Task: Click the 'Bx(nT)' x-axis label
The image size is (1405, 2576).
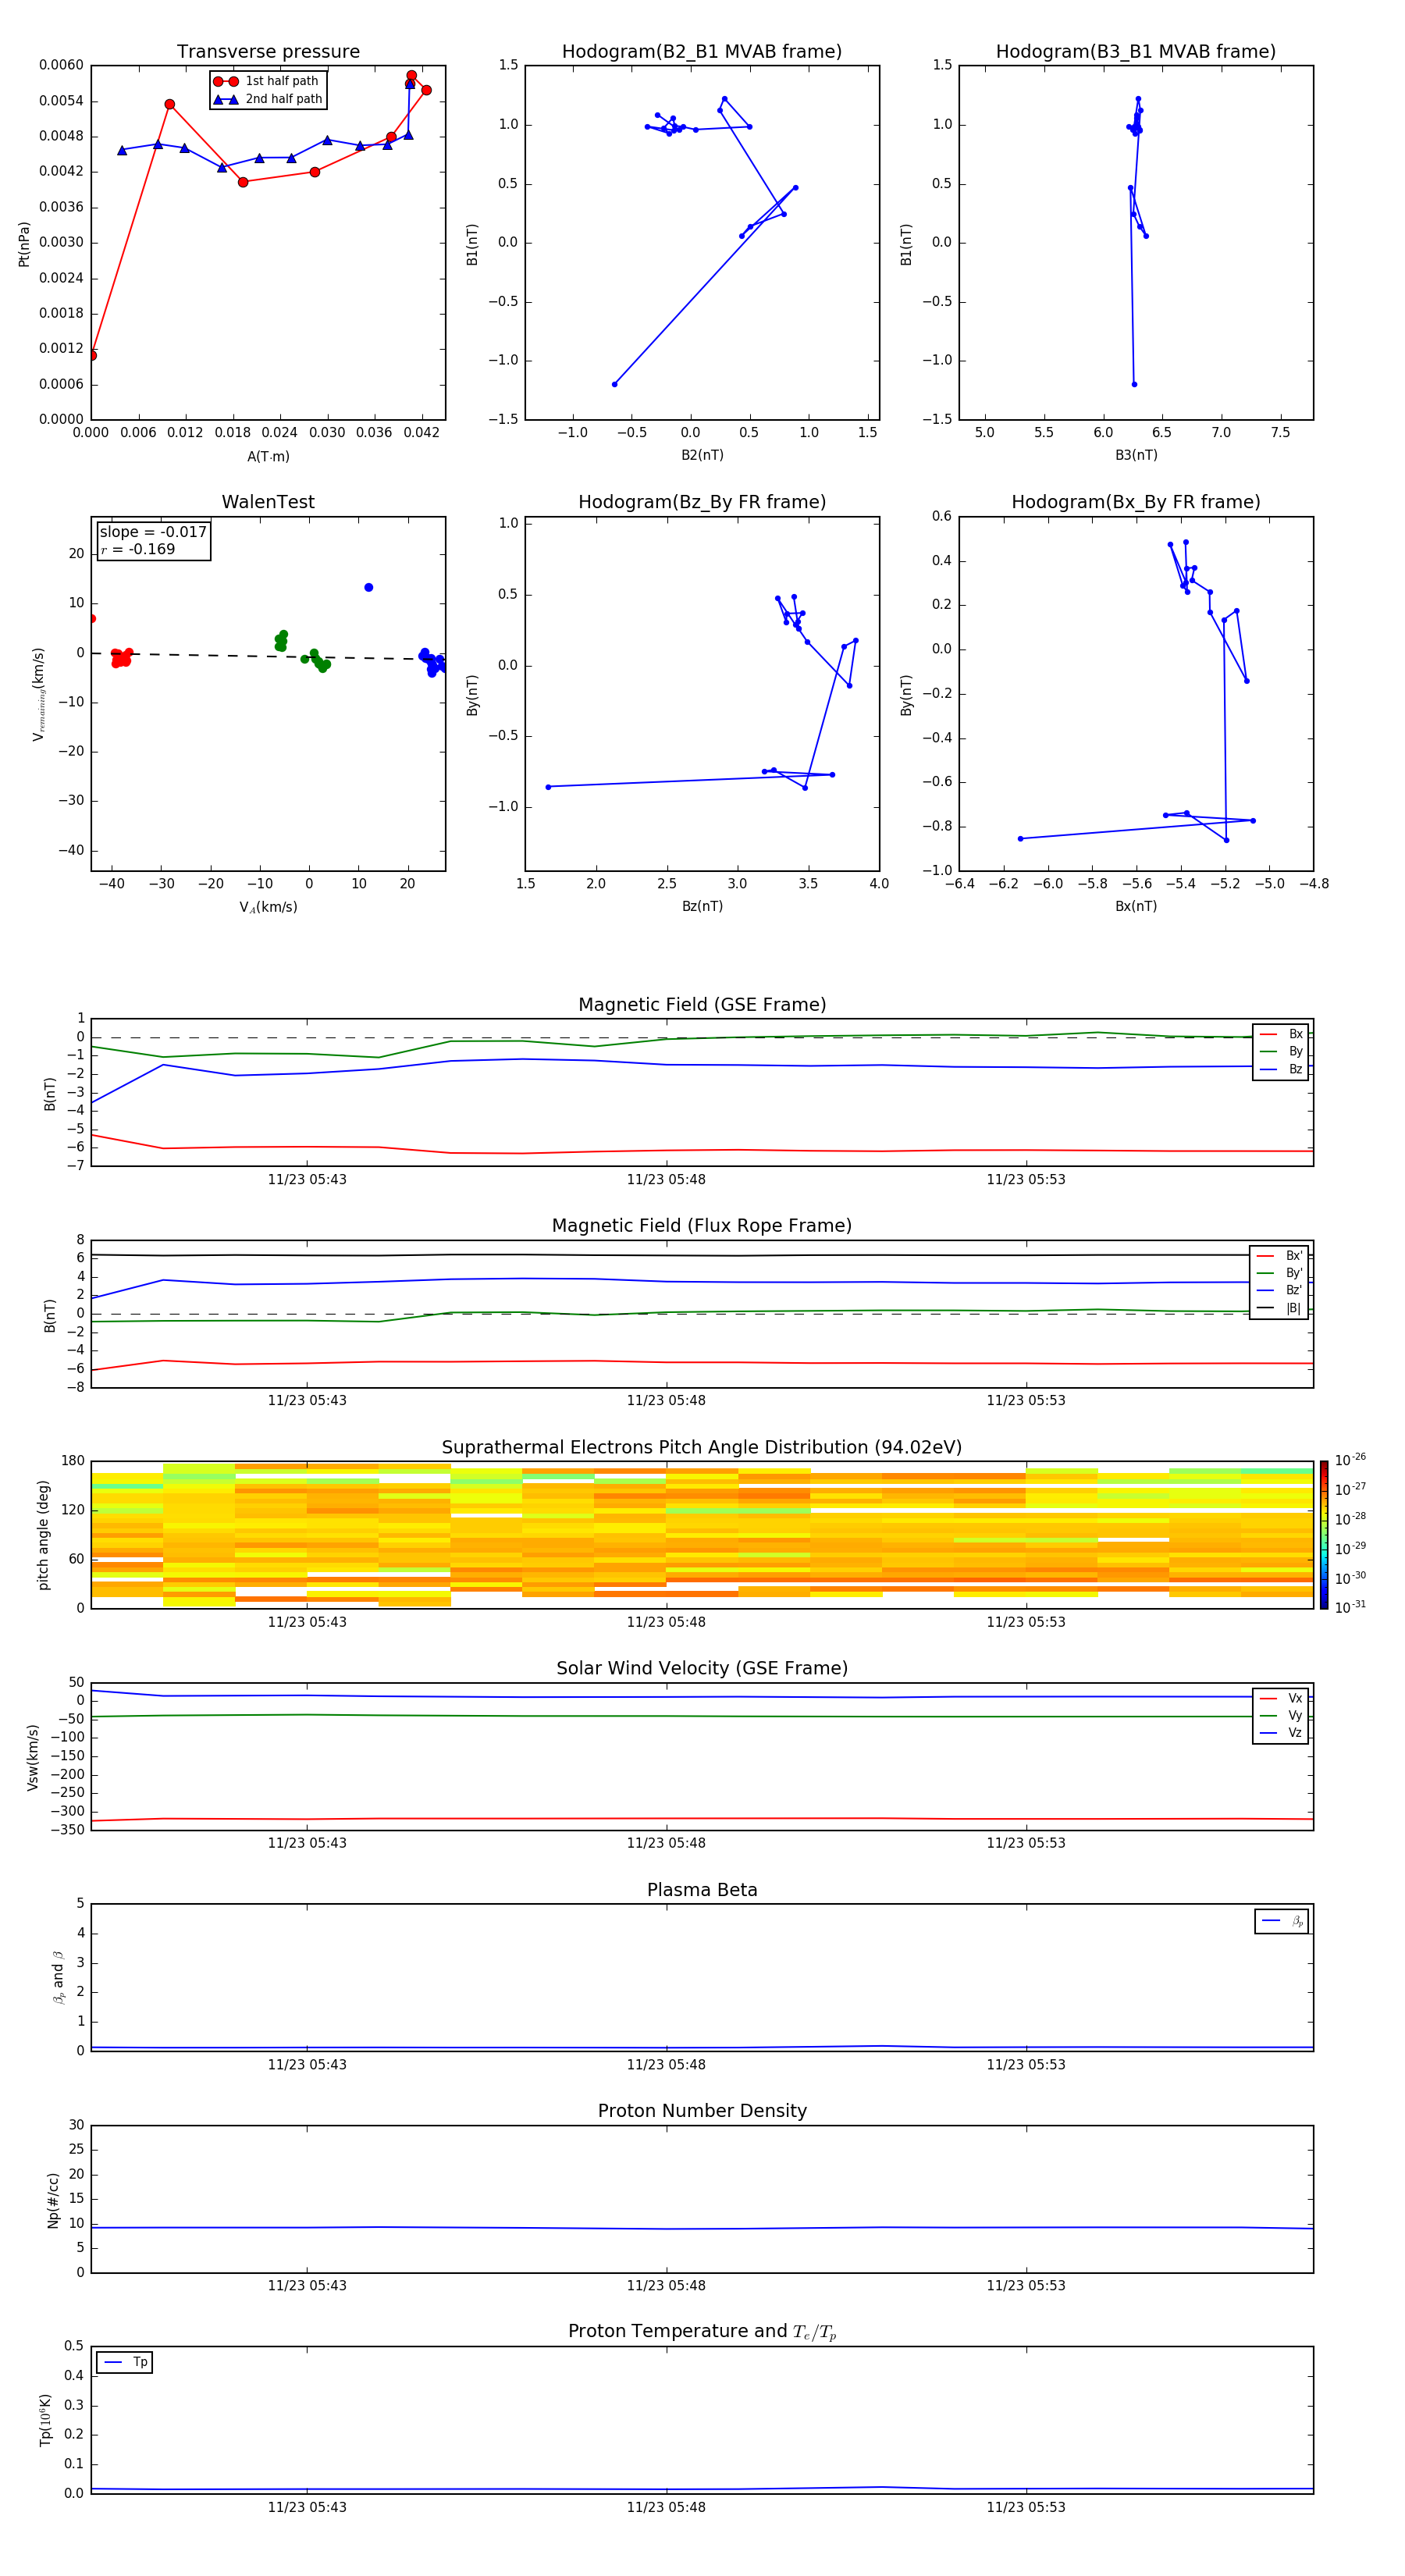Action: point(1136,906)
